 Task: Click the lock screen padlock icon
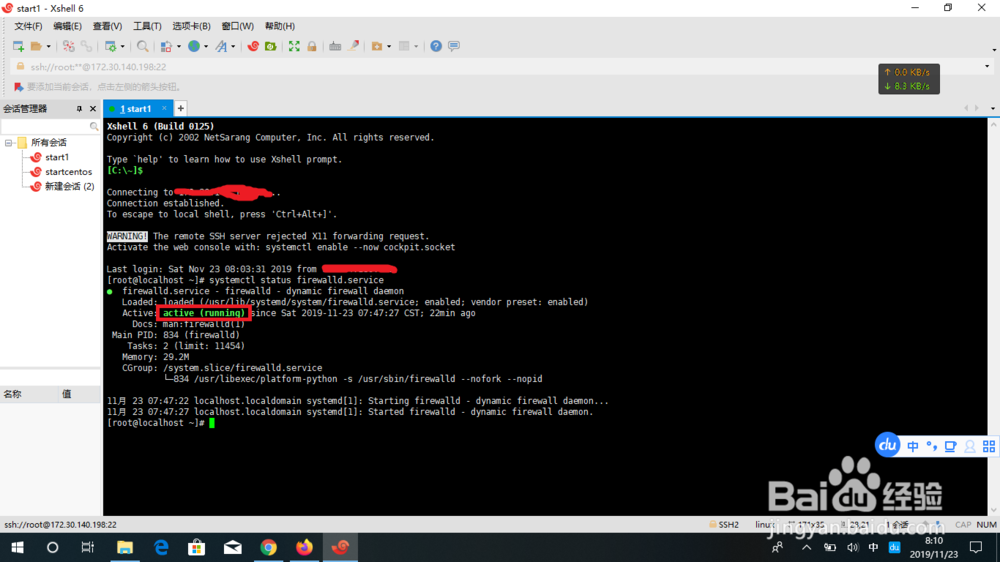pyautogui.click(x=312, y=46)
